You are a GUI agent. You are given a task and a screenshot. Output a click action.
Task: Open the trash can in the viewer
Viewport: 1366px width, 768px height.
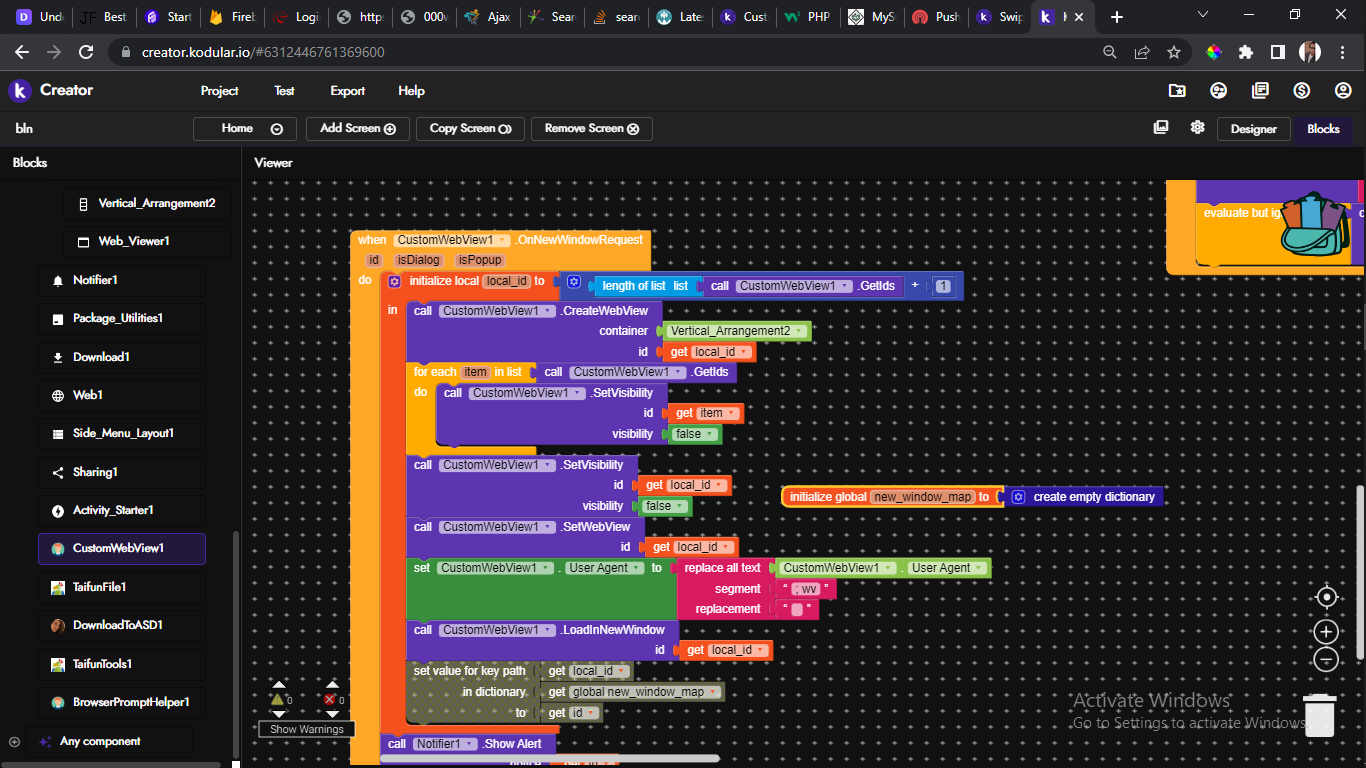[x=1320, y=715]
